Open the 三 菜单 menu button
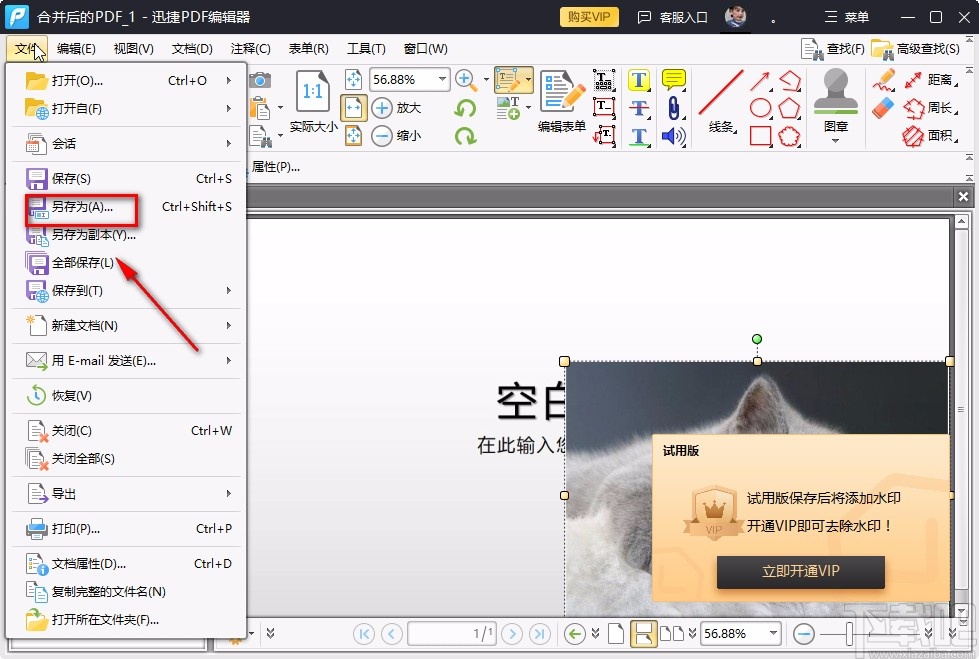The image size is (979, 659). point(847,17)
